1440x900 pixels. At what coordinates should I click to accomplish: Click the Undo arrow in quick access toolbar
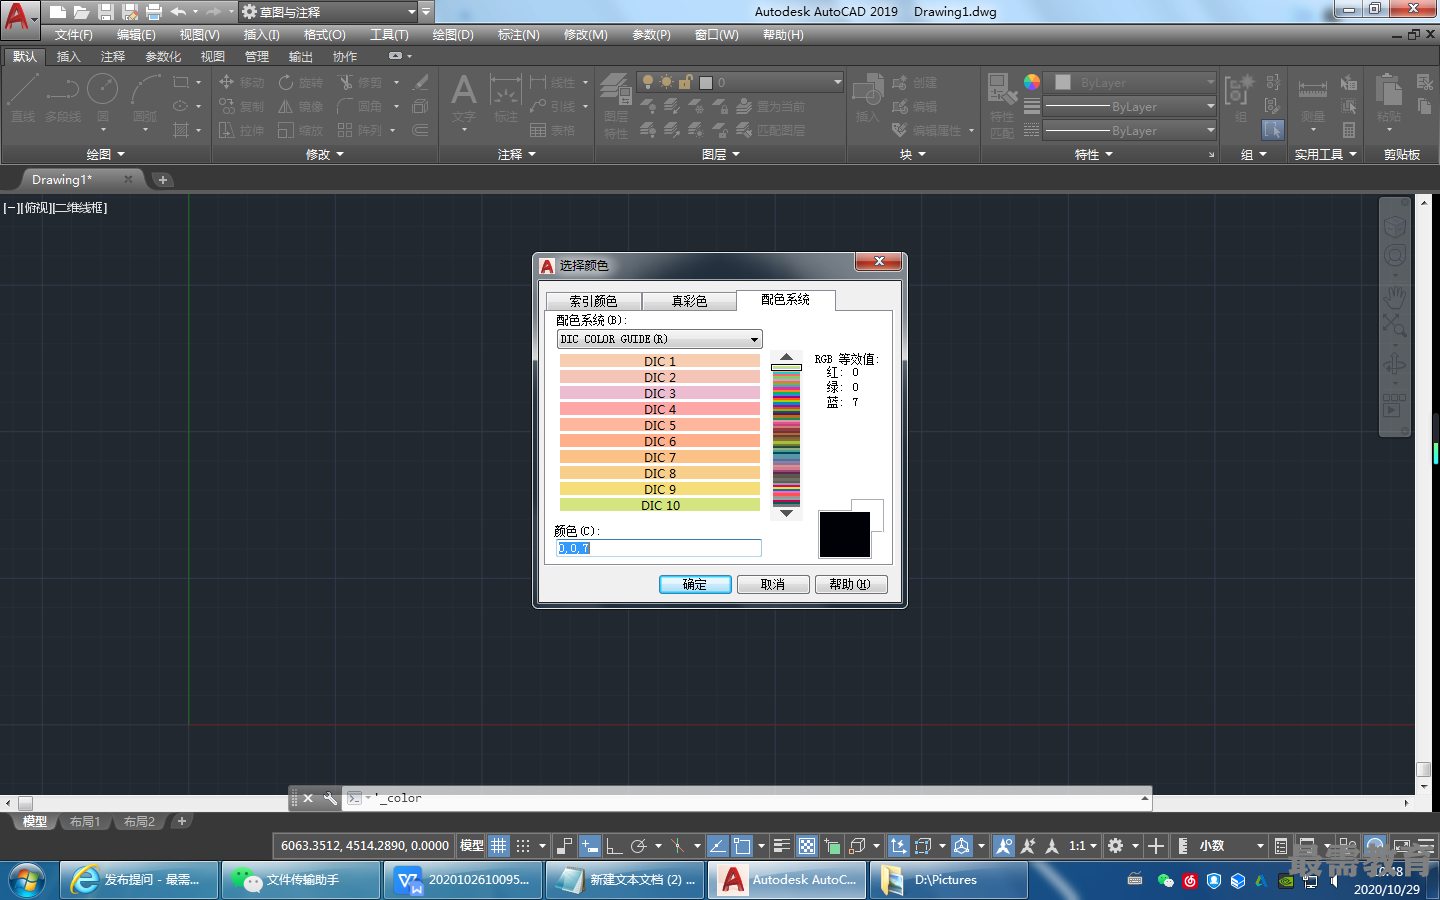click(x=178, y=12)
